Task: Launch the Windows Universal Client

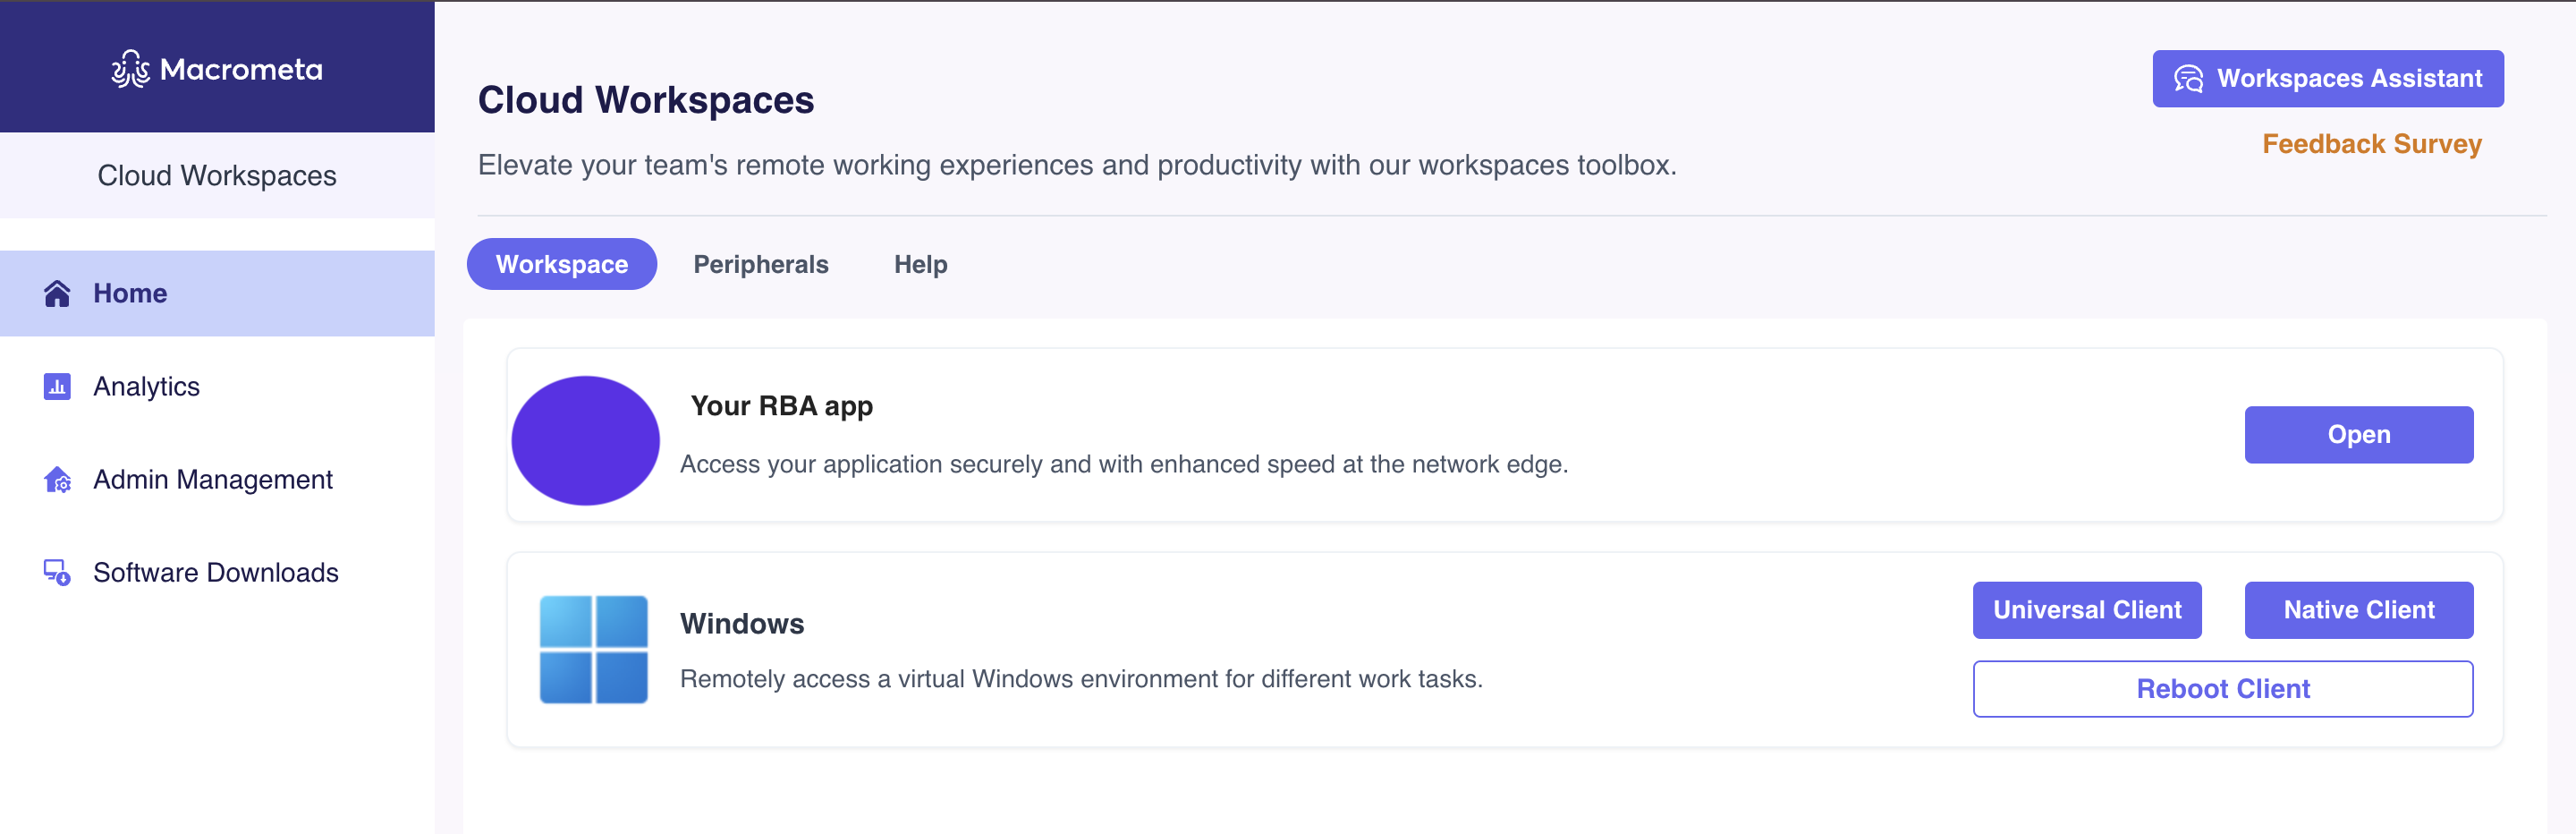Action: pyautogui.click(x=2086, y=610)
